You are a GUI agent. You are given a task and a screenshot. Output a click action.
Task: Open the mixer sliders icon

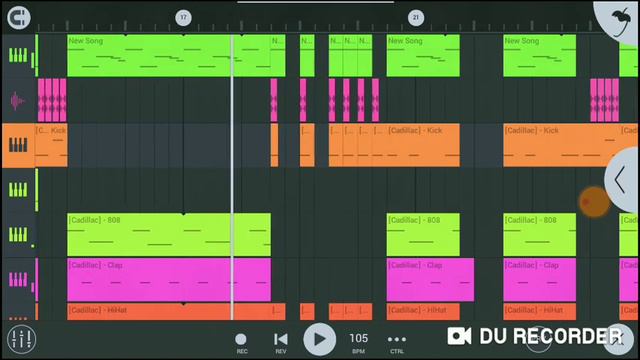click(x=21, y=339)
